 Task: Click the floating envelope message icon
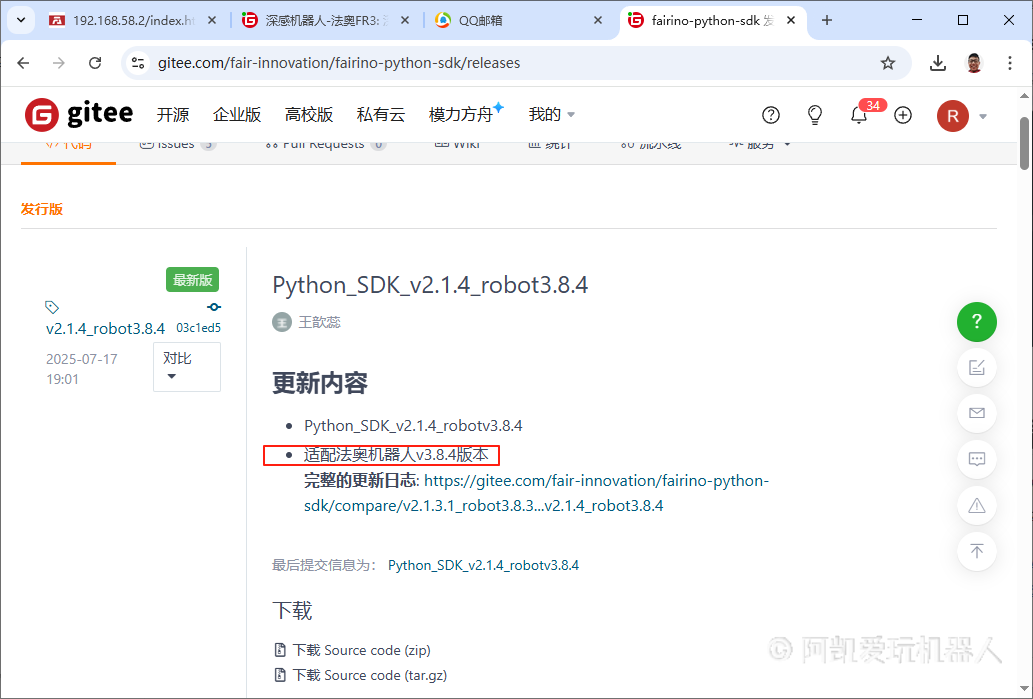pyautogui.click(x=977, y=413)
